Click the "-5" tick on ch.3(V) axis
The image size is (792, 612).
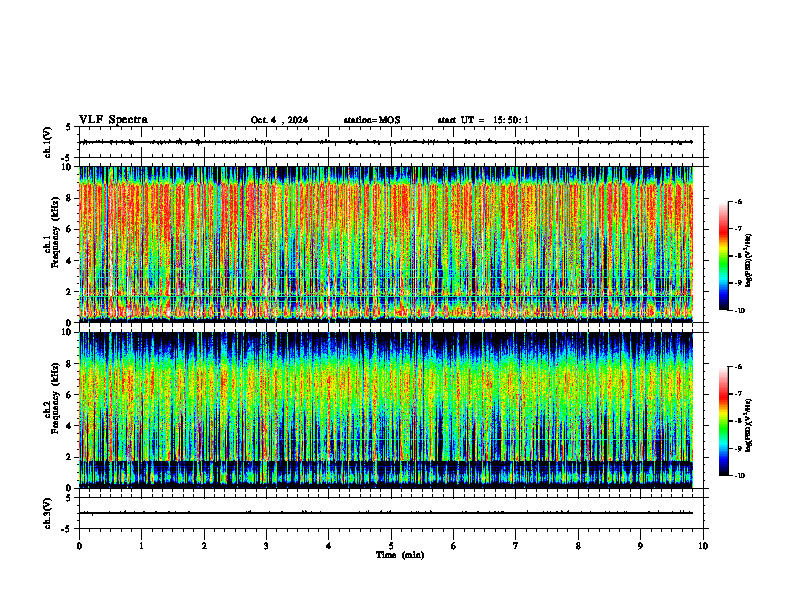point(66,529)
